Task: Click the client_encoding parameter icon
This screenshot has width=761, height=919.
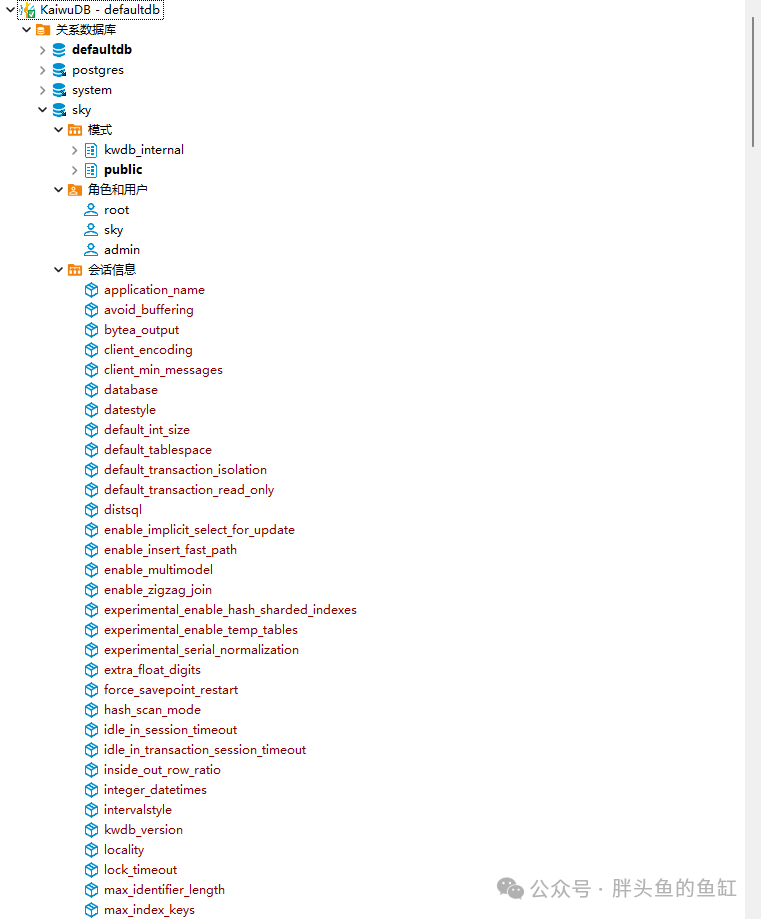Action: pos(91,350)
